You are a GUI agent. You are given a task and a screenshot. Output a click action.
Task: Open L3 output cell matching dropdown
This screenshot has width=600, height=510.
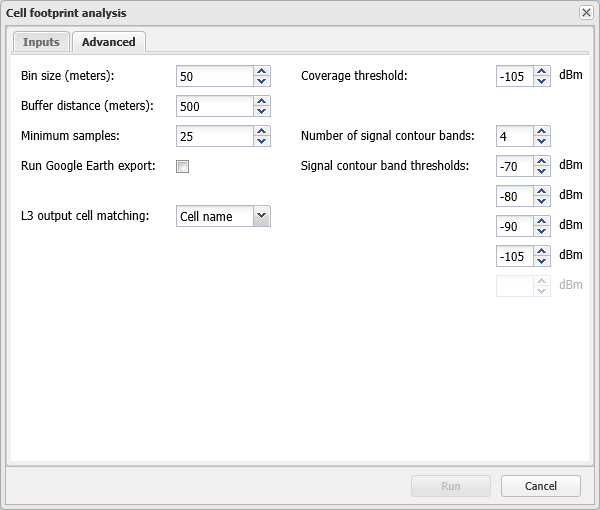point(261,216)
